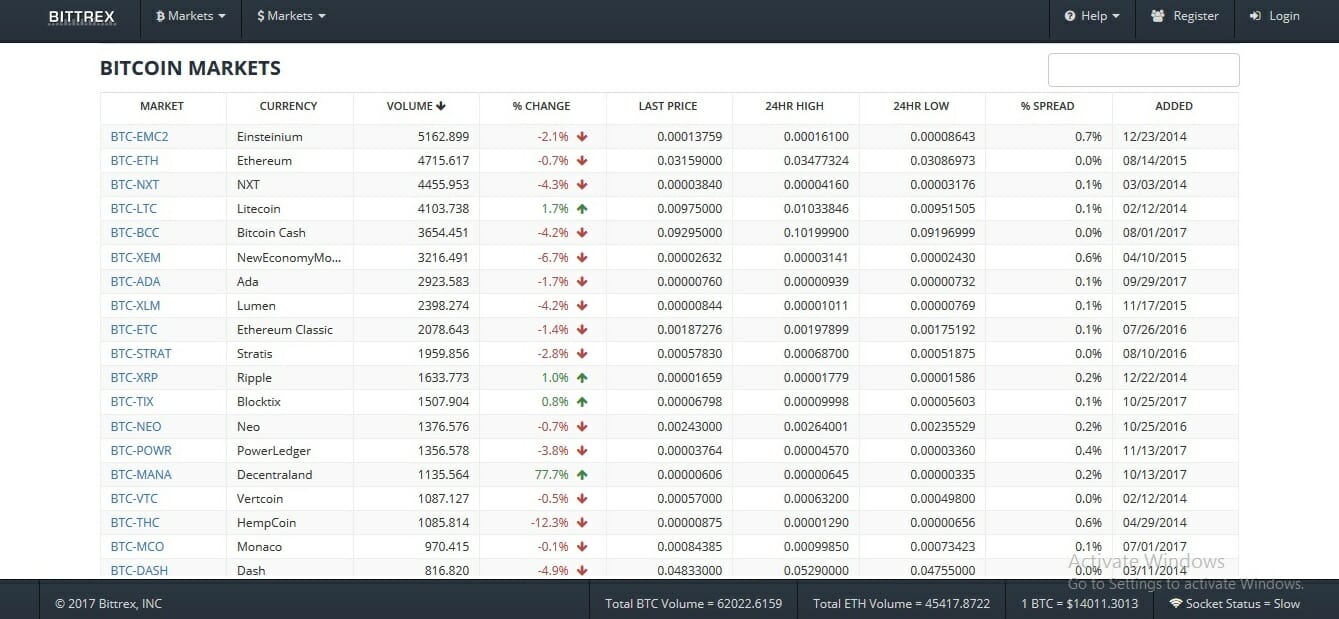Viewport: 1339px width, 619px height.
Task: Click the Ethereum Classic currency name
Action: [285, 330]
